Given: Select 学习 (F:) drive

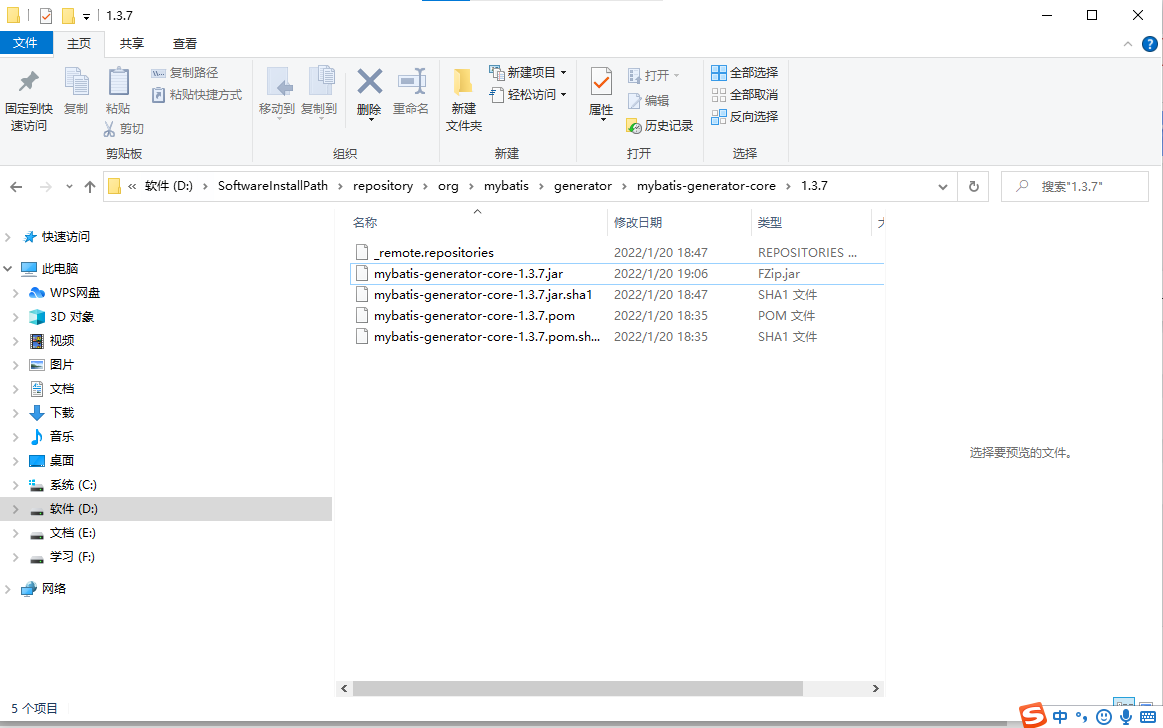Looking at the screenshot, I should (x=72, y=557).
